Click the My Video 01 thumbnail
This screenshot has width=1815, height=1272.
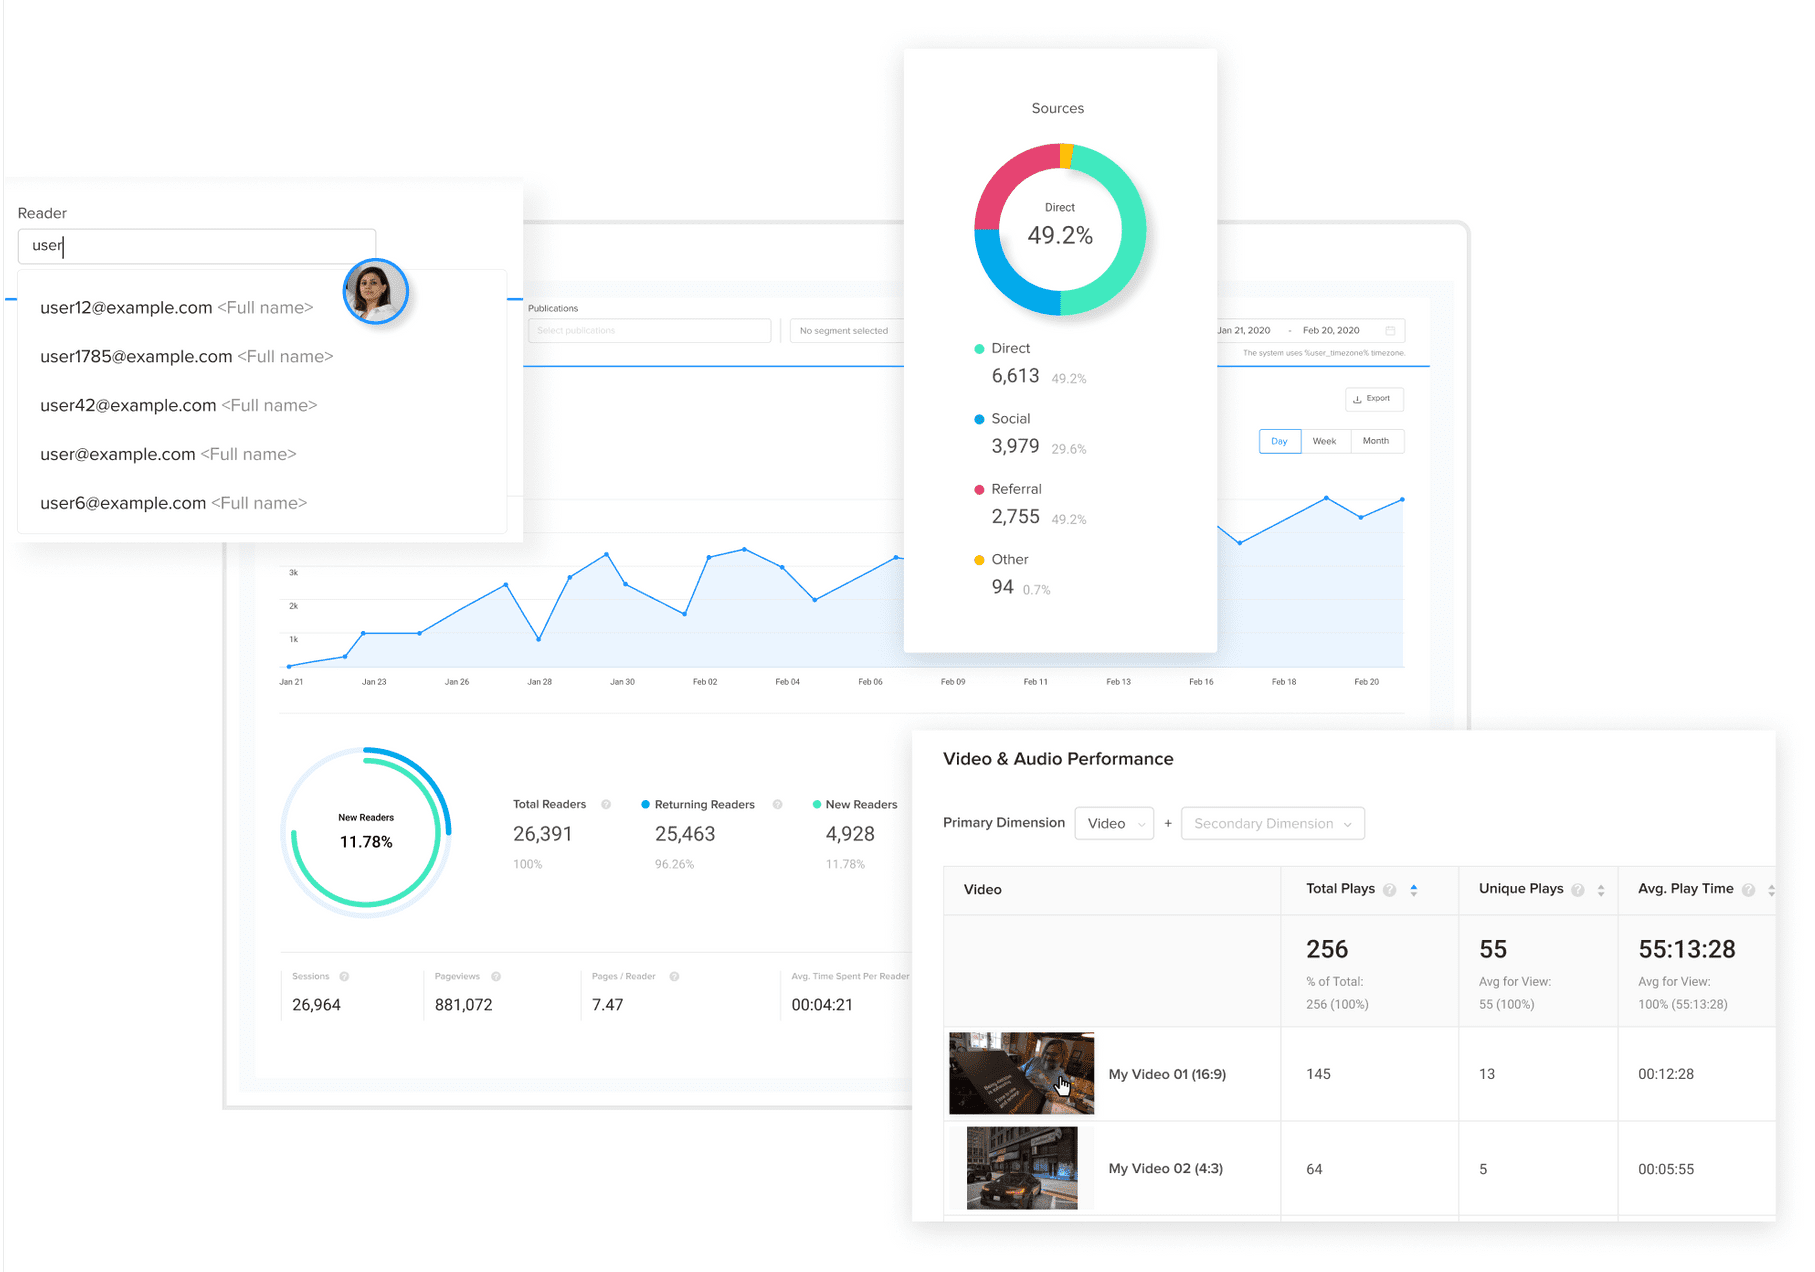tap(1021, 1073)
